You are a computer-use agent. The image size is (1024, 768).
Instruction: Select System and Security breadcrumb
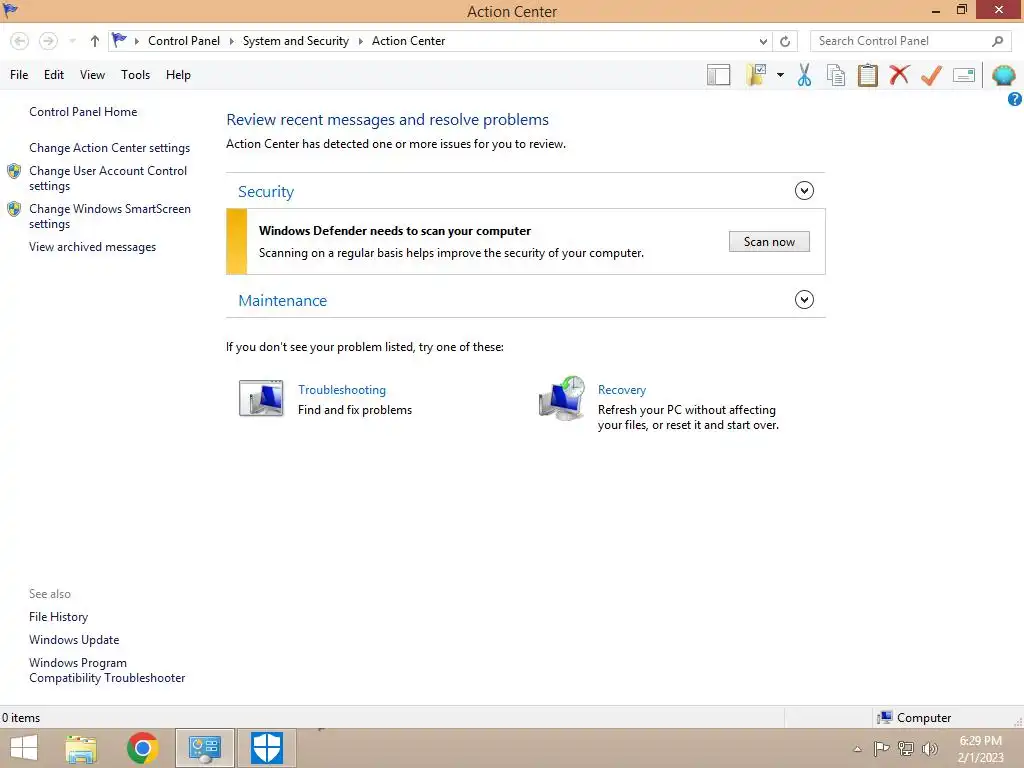coord(296,40)
